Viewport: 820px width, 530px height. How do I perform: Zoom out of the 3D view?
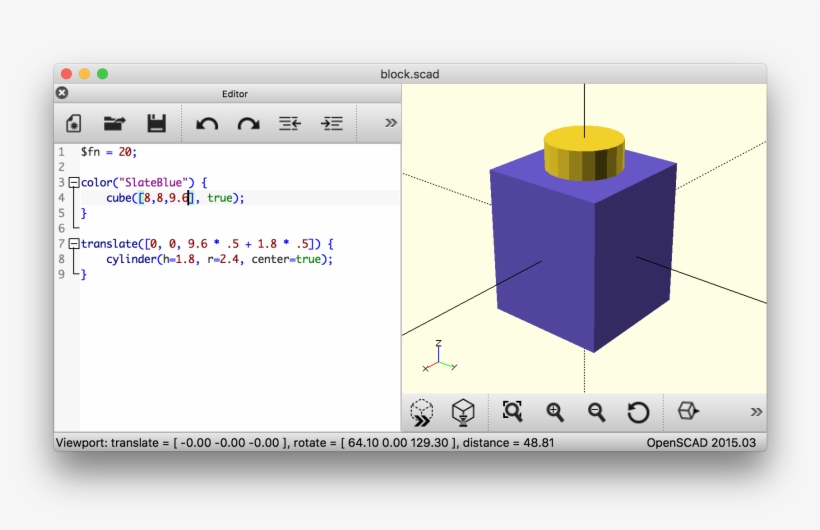click(x=597, y=412)
